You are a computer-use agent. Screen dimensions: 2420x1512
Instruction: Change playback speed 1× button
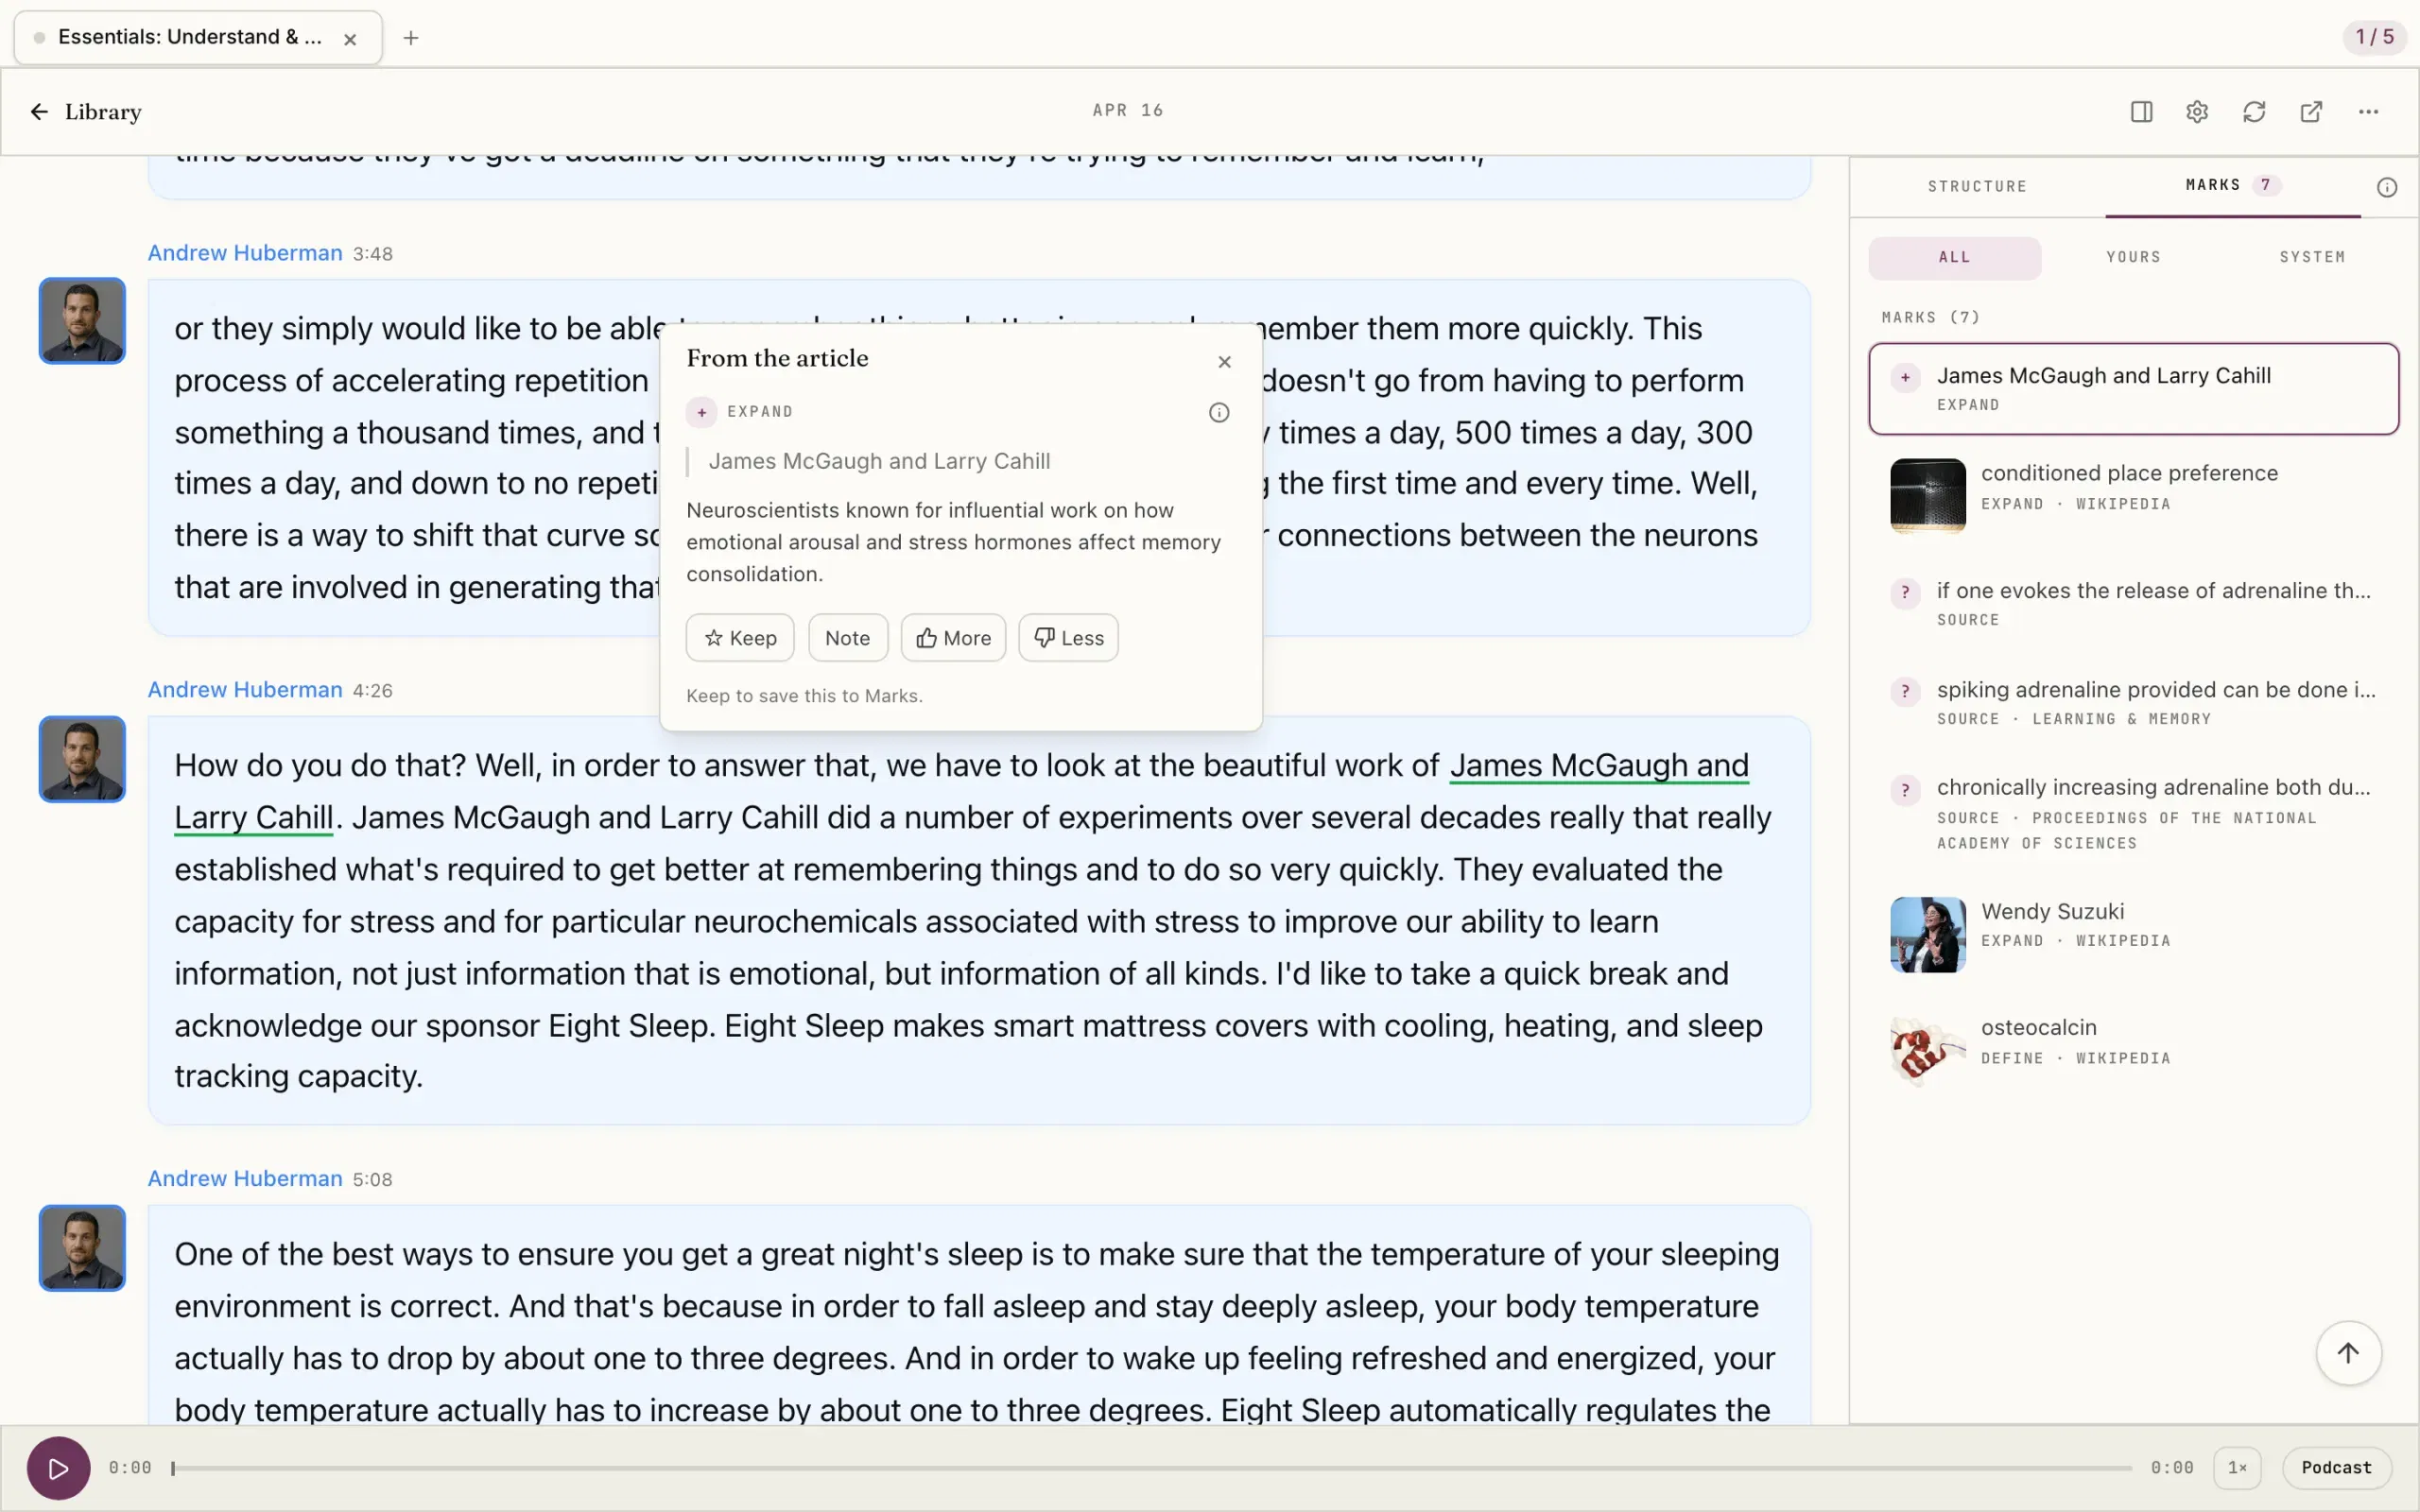[2237, 1468]
